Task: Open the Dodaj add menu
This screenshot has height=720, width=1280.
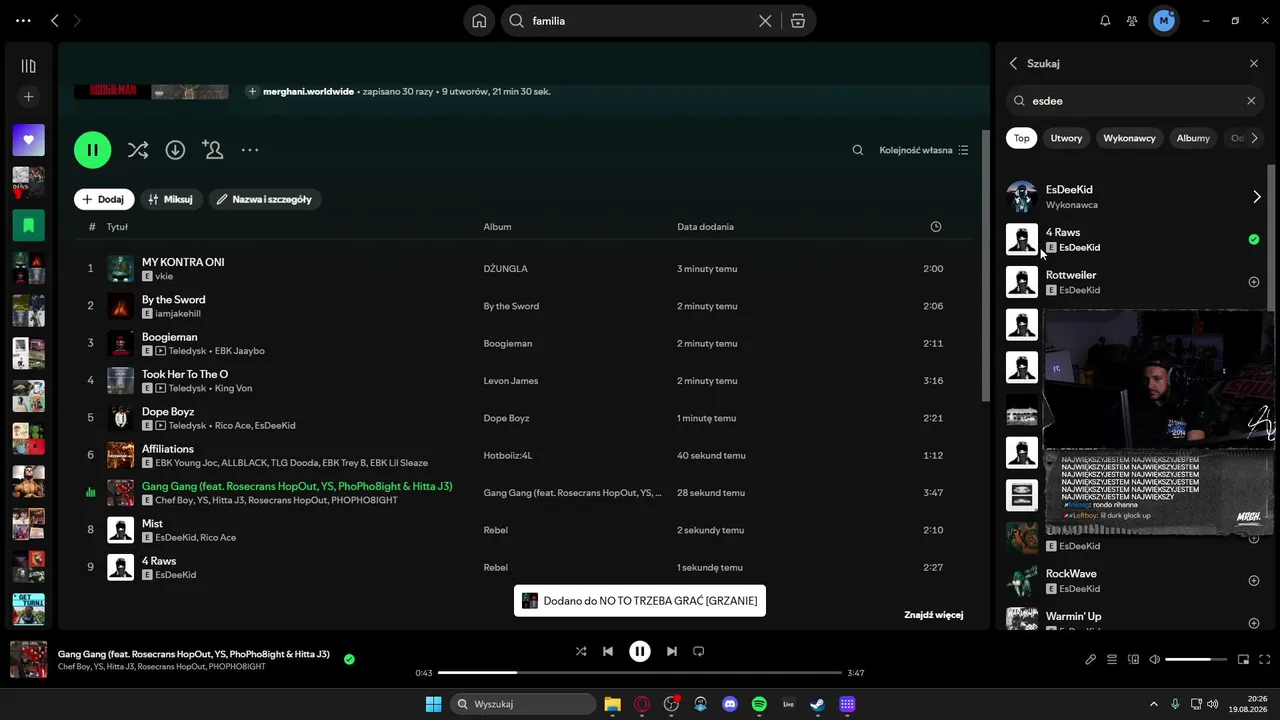Action: 104,199
